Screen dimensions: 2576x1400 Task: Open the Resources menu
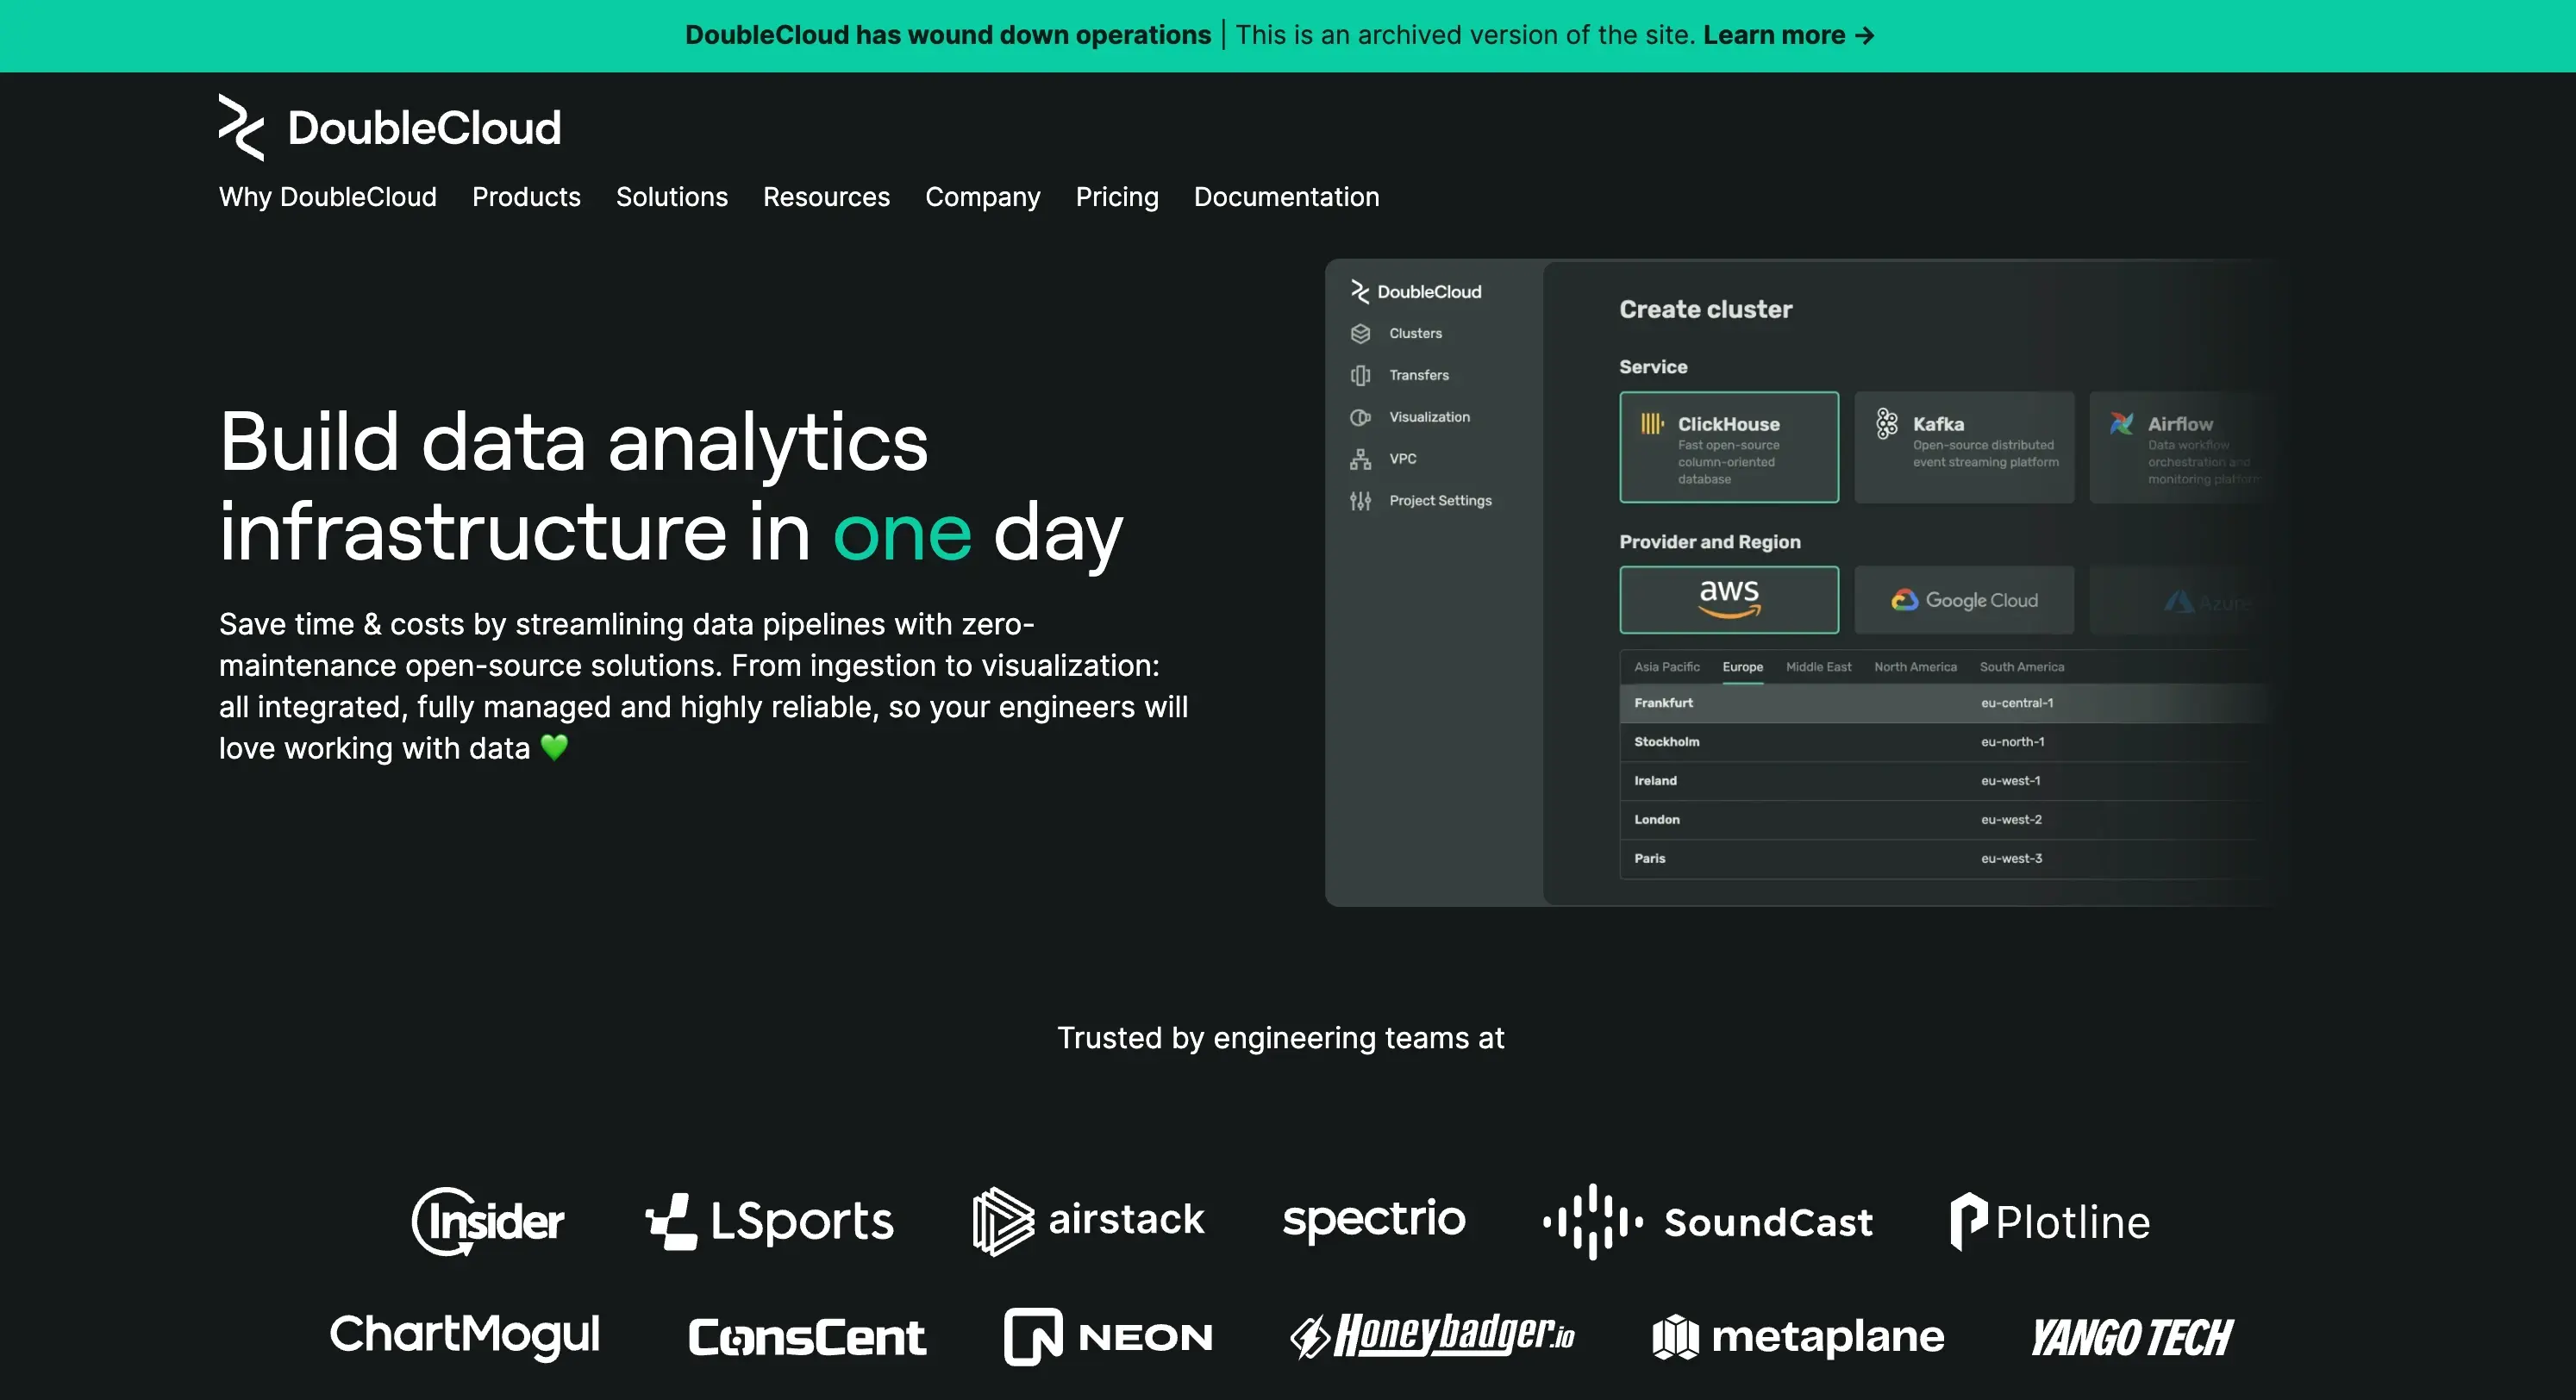(x=826, y=197)
